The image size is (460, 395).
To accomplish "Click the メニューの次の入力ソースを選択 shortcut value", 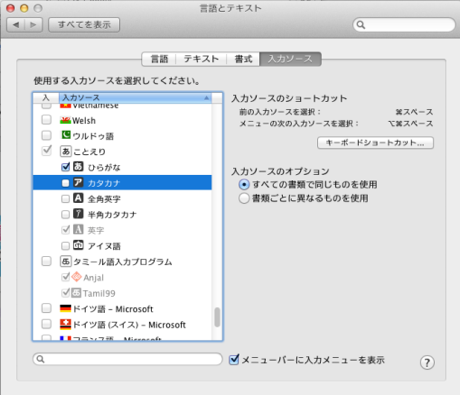I will [411, 124].
